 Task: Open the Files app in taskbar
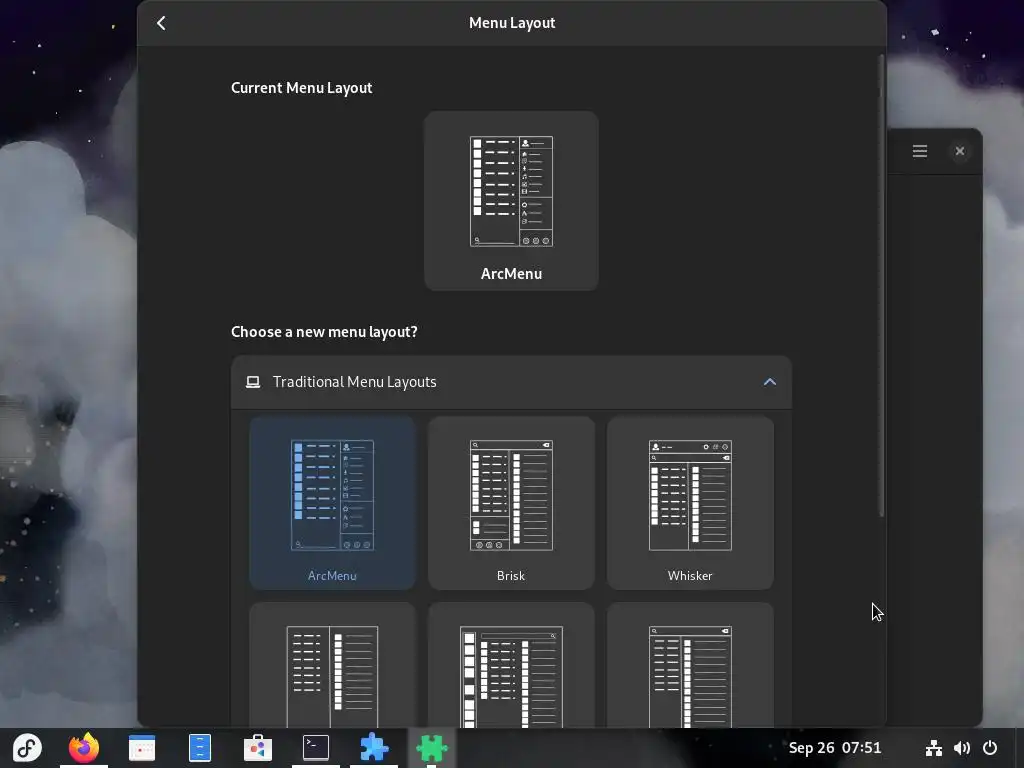[x=200, y=748]
